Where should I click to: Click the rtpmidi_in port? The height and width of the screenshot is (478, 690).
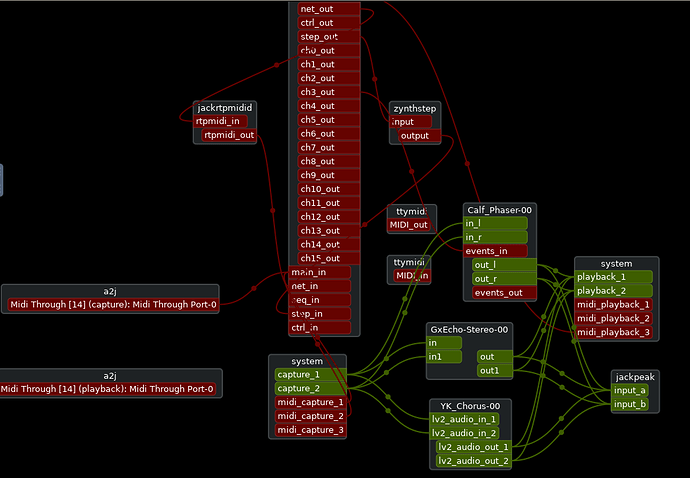tap(220, 121)
